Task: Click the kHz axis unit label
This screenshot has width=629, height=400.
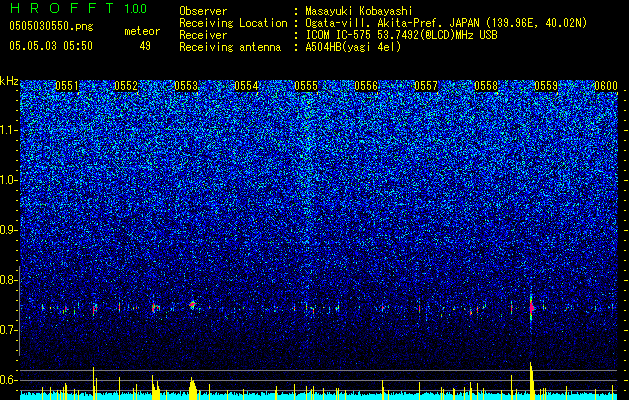Action: coord(9,81)
